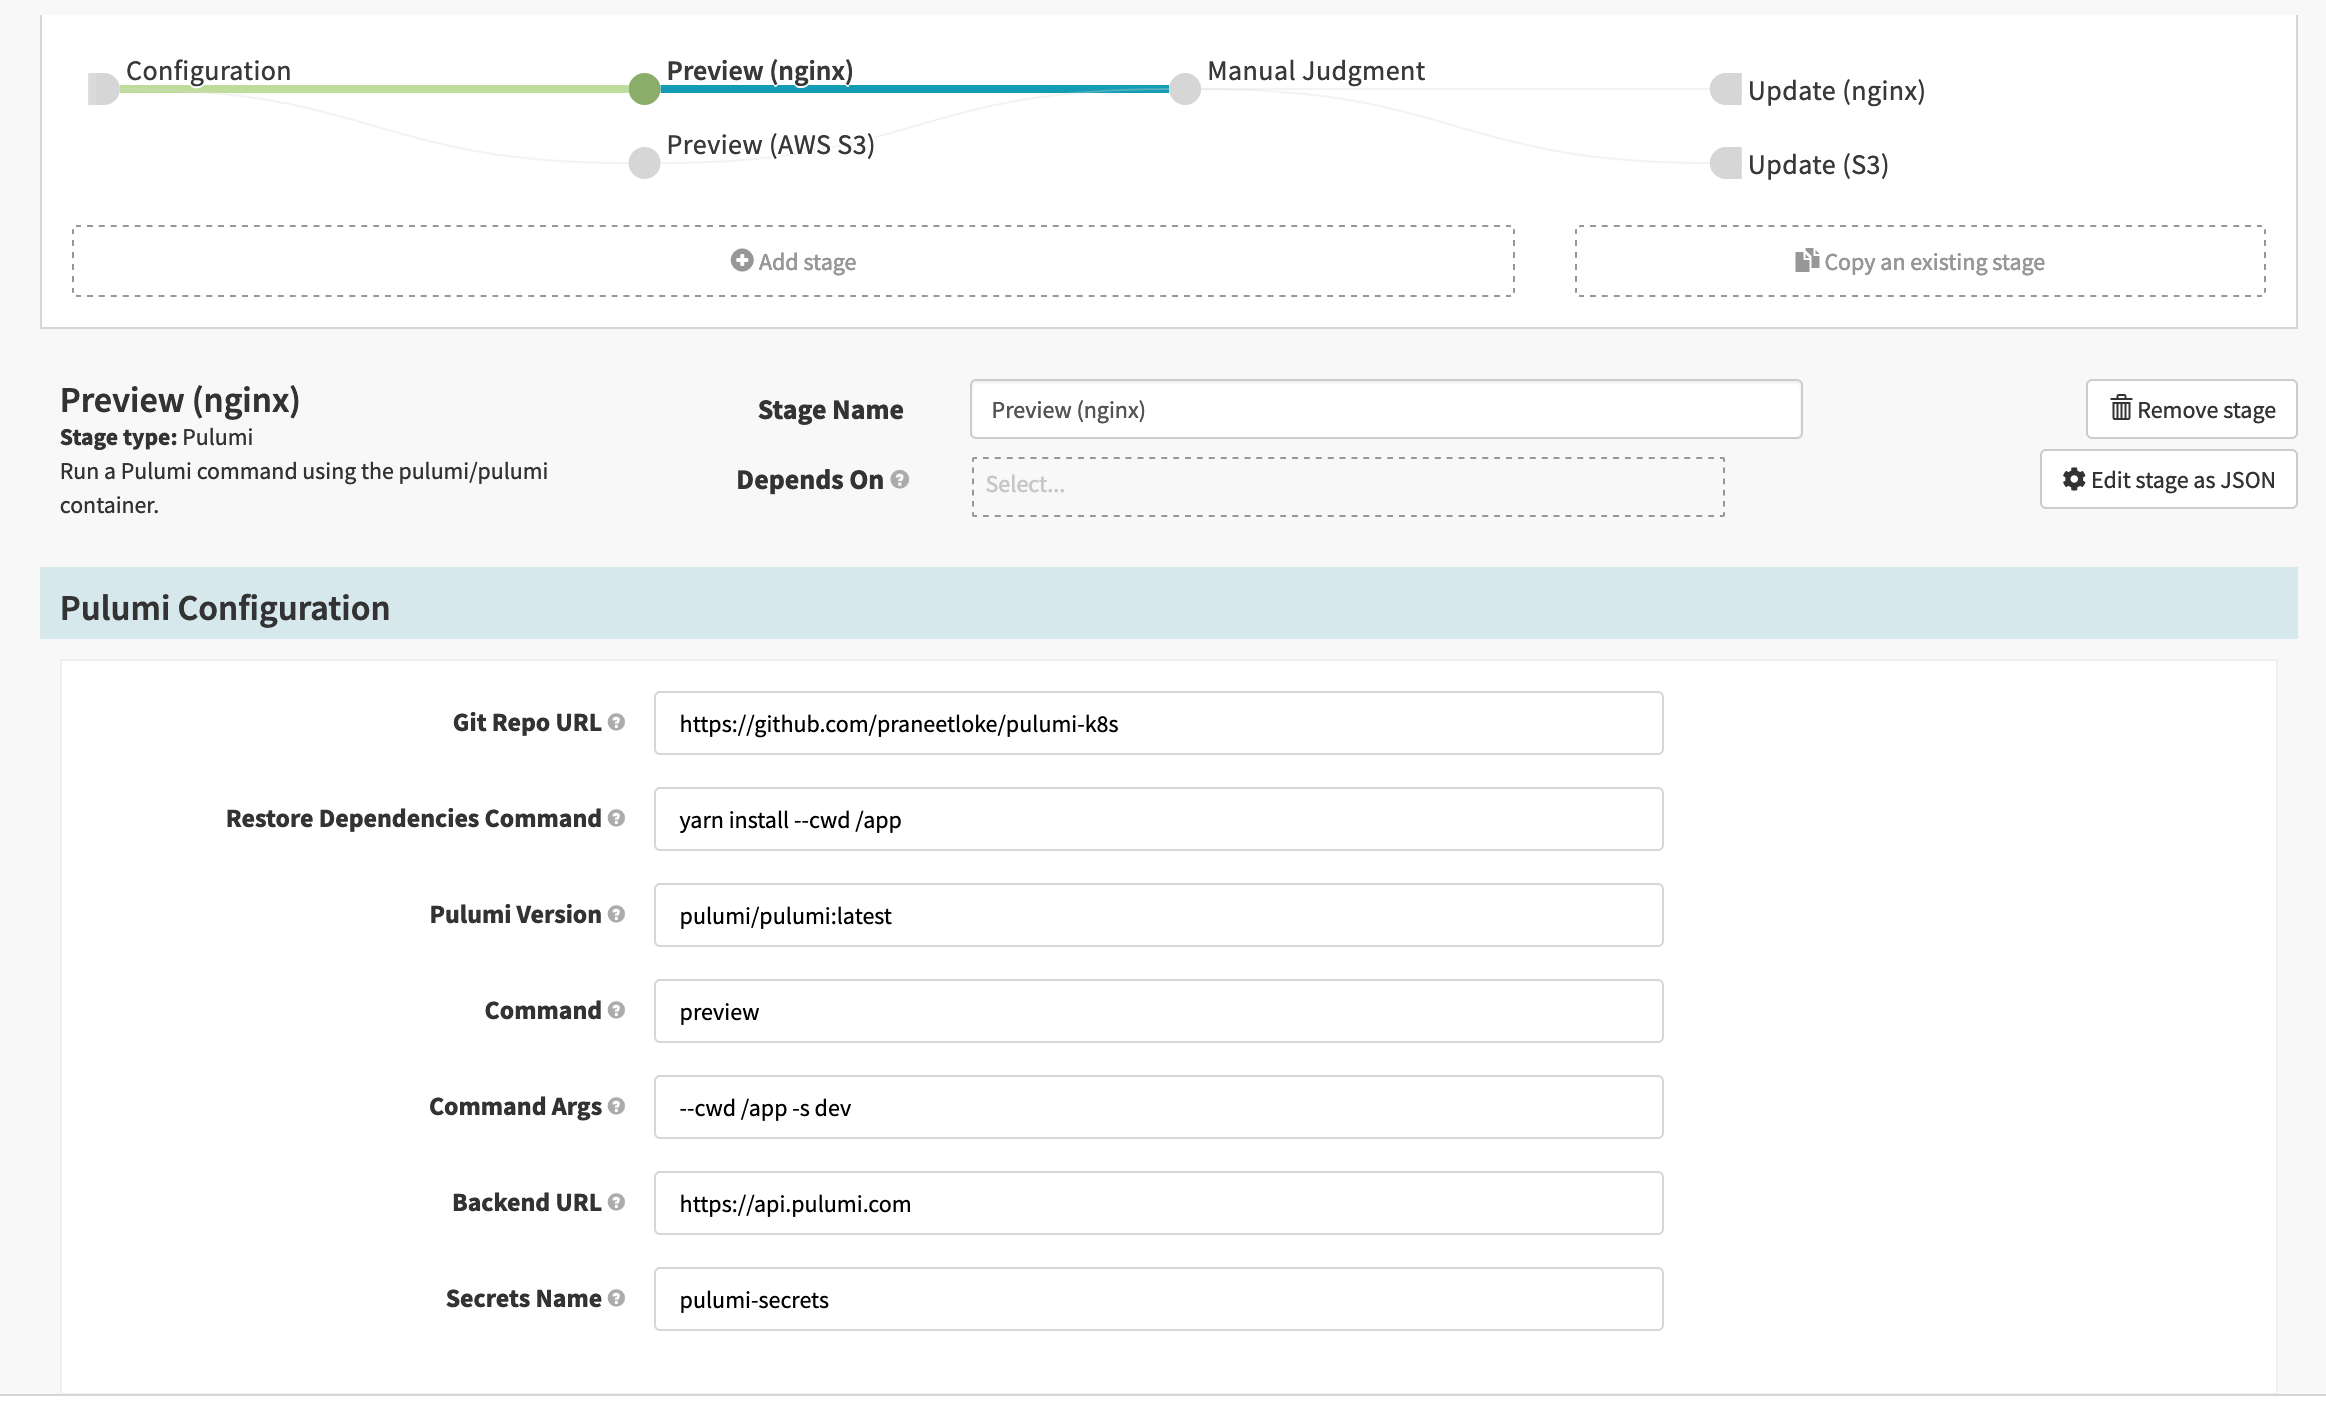
Task: Click the copy icon in Copy an existing stage
Action: click(1805, 260)
